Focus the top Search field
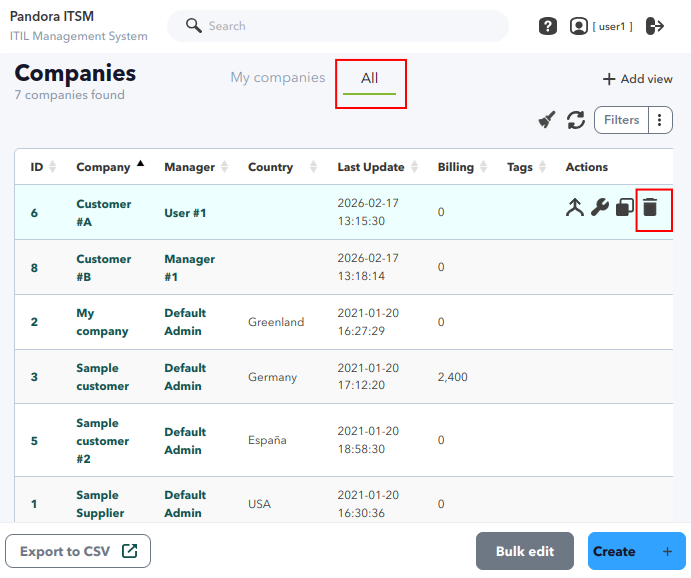 [x=338, y=26]
